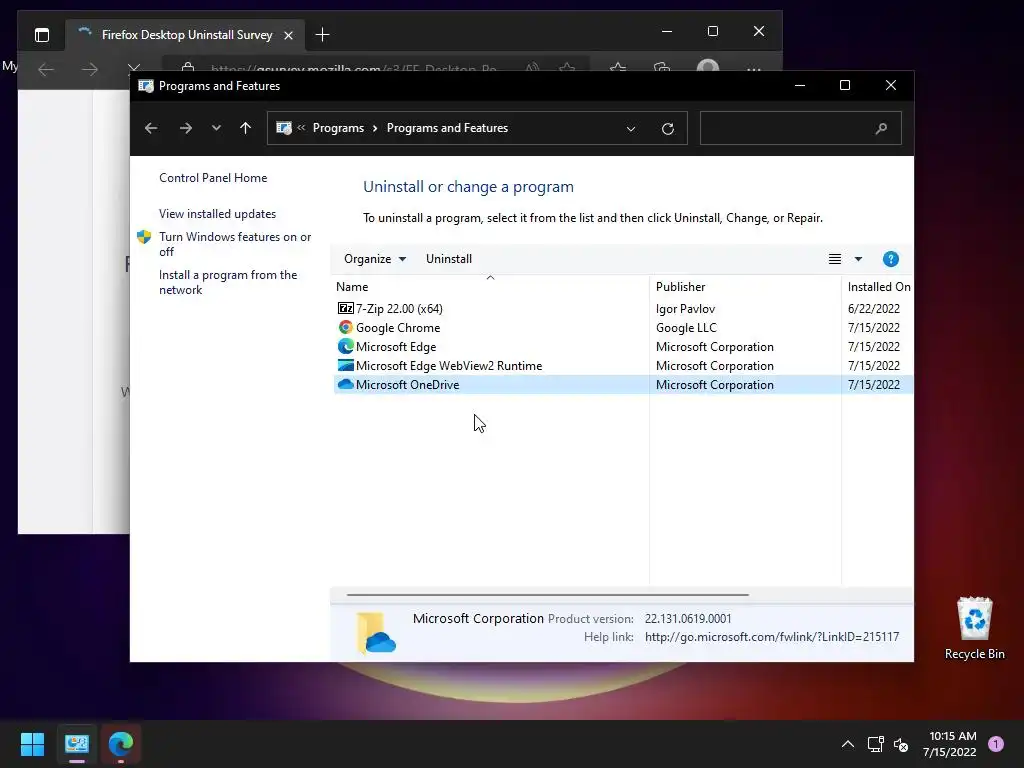1024x768 pixels.
Task: Select the Microsoft Edge program icon
Action: point(345,346)
